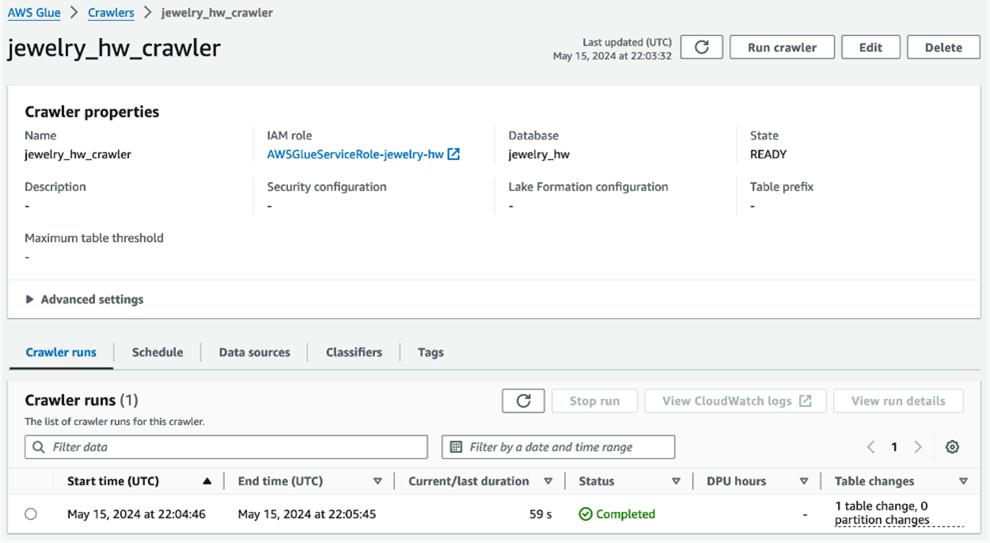The height and width of the screenshot is (543, 990).
Task: Switch to the Schedule tab
Action: point(157,352)
